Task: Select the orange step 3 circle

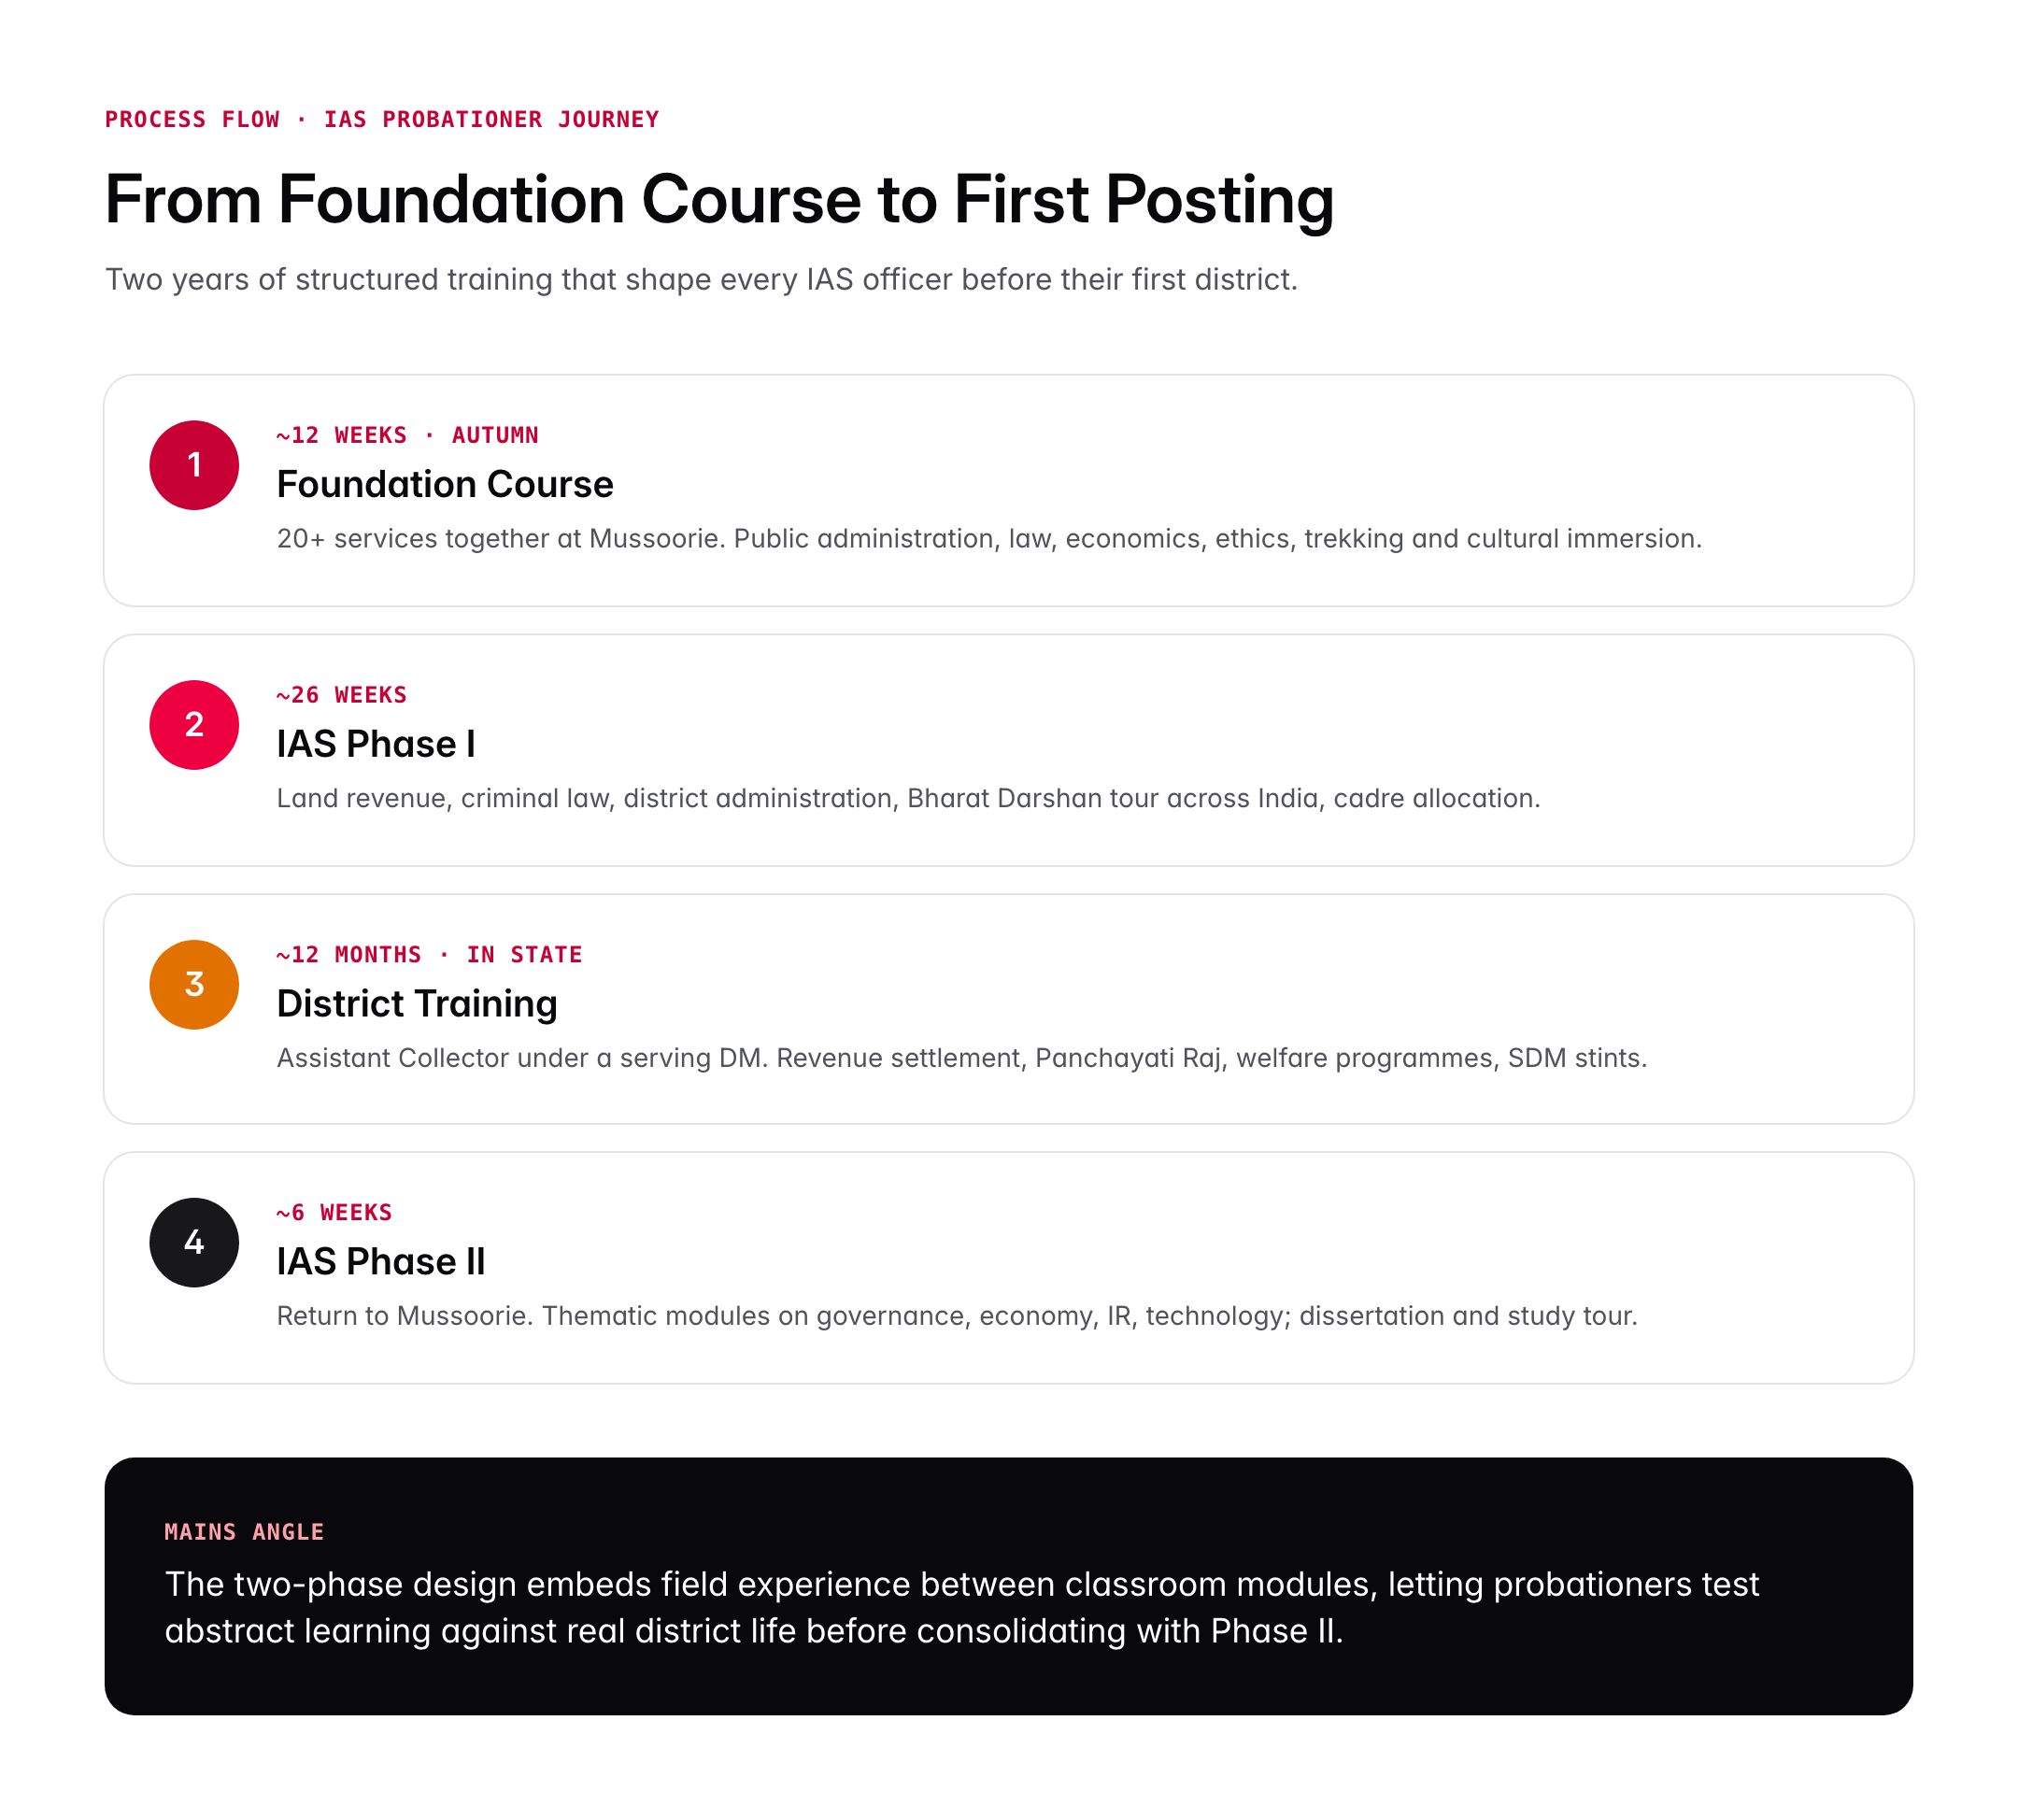Action: point(194,984)
